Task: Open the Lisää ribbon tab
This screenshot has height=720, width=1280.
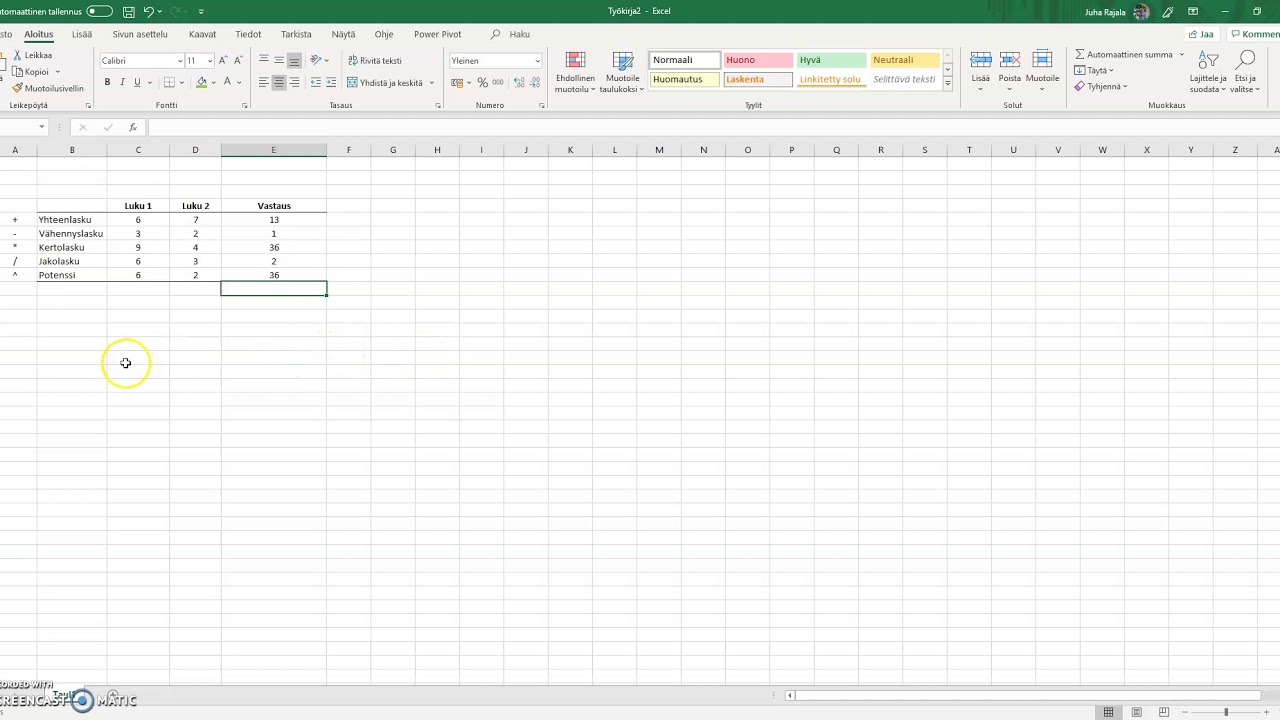Action: click(x=82, y=34)
